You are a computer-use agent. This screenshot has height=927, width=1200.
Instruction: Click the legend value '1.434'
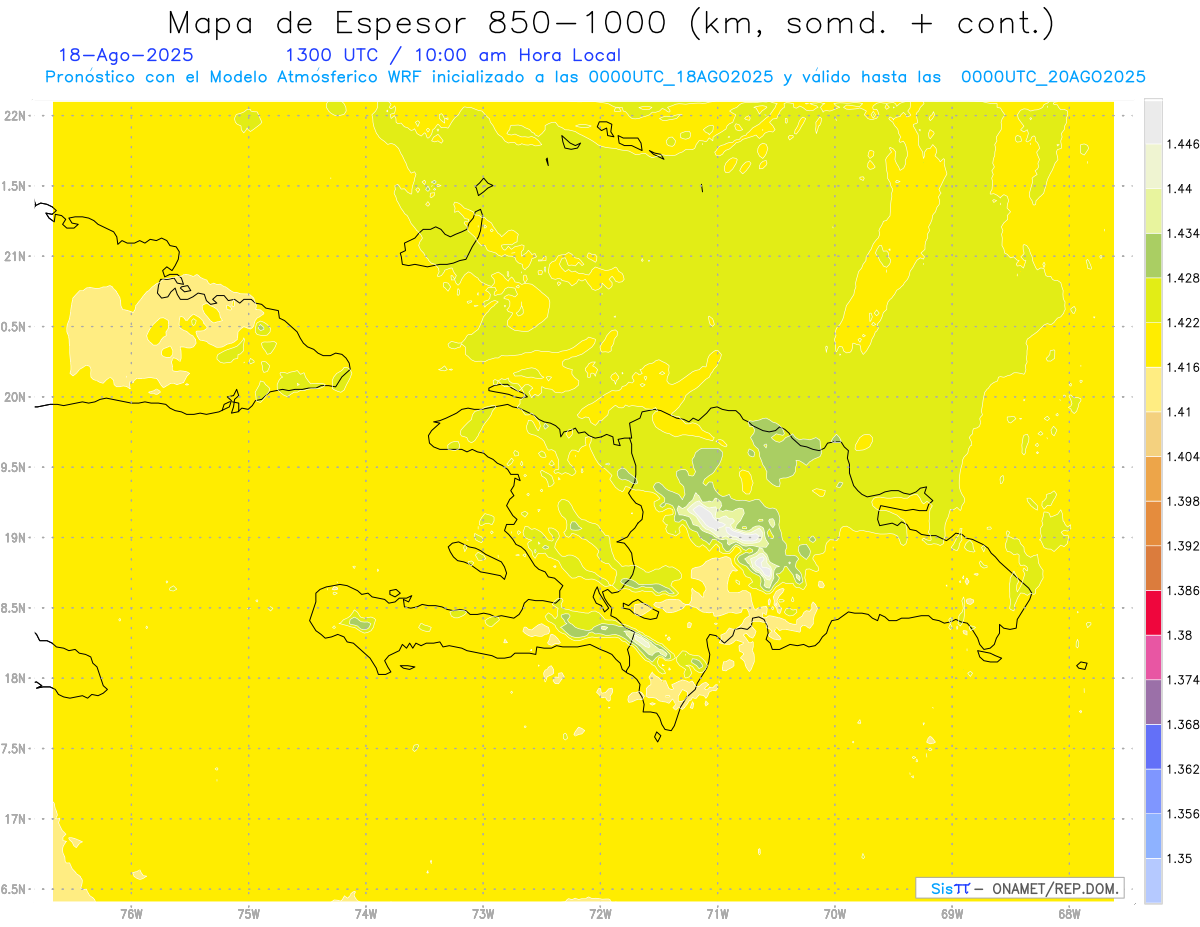click(x=1184, y=233)
